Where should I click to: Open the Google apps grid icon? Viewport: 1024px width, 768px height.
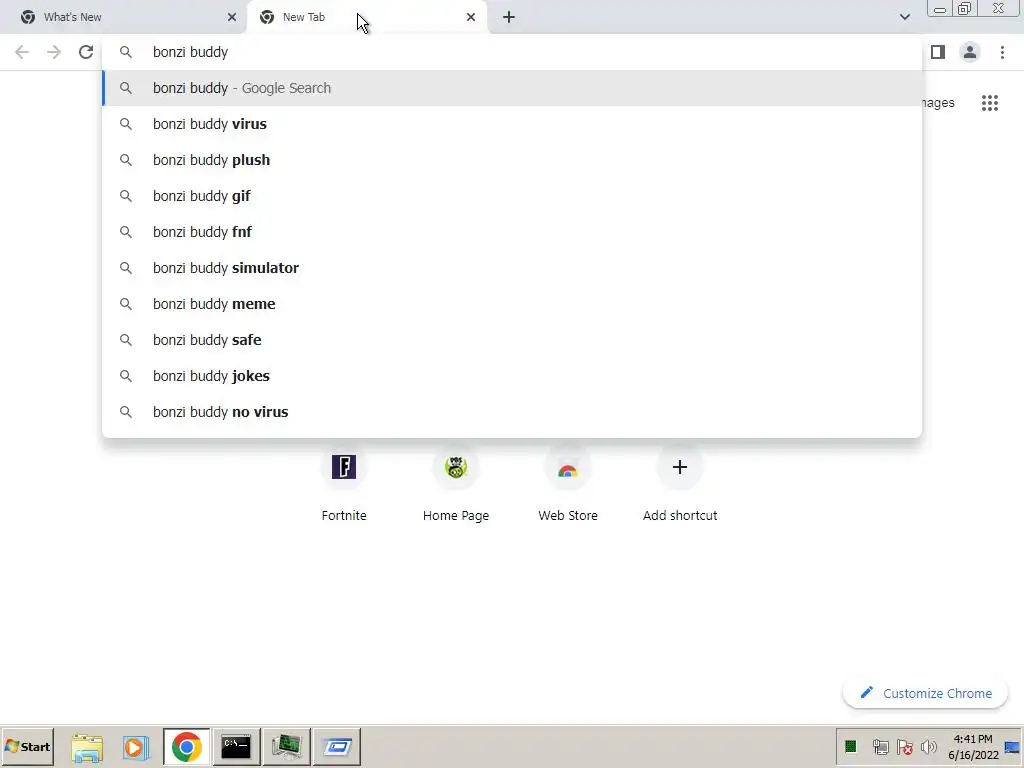[989, 103]
